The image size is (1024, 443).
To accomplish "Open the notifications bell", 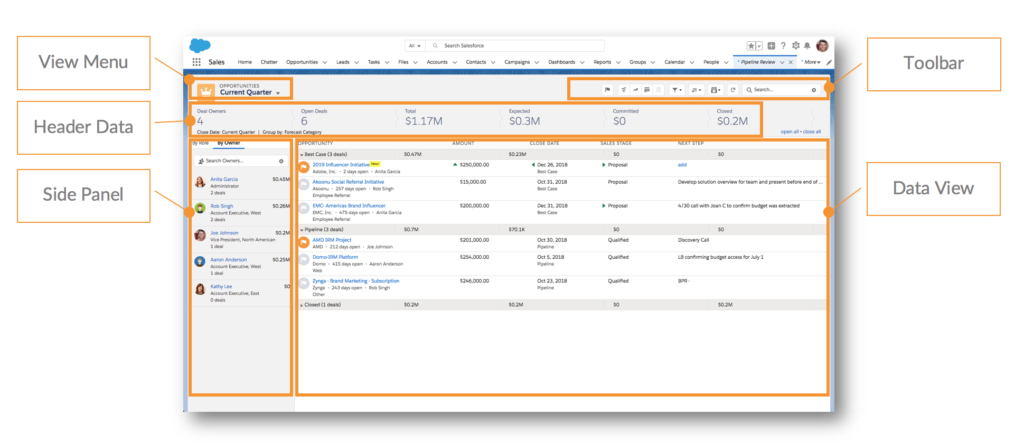I will point(807,46).
